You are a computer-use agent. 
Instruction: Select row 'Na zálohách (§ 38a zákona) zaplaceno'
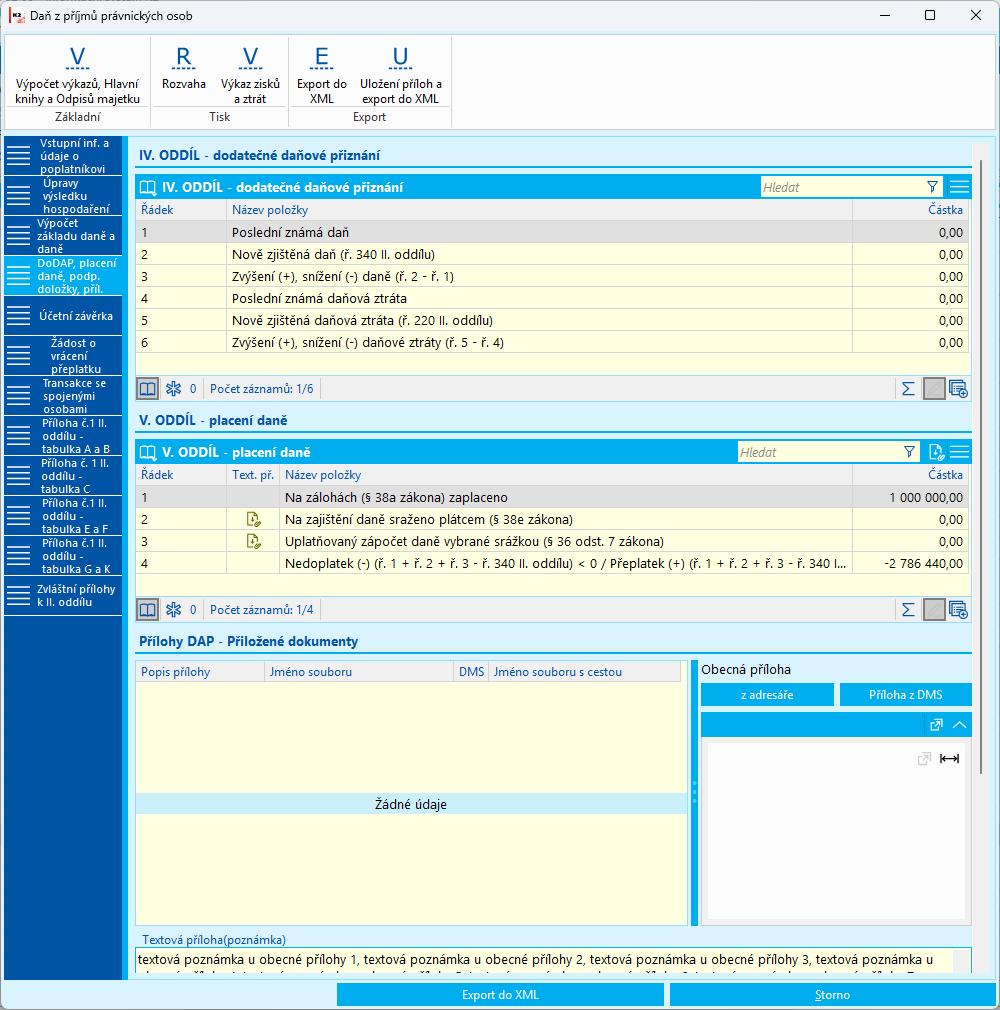[x=552, y=497]
